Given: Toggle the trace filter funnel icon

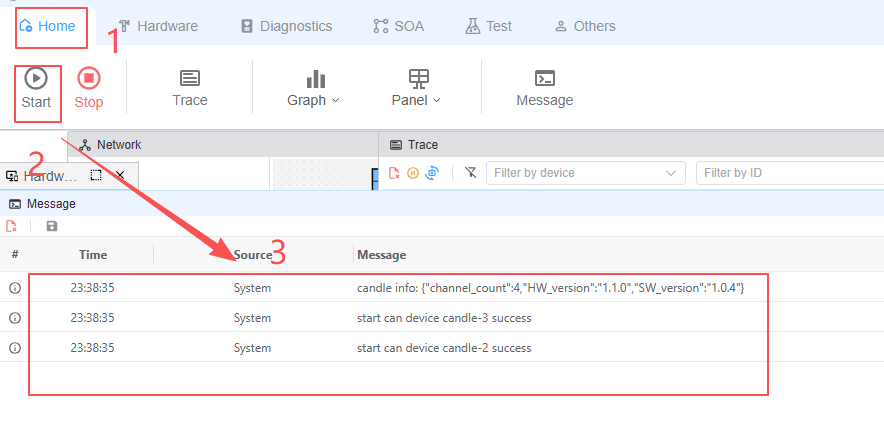Looking at the screenshot, I should pyautogui.click(x=471, y=173).
